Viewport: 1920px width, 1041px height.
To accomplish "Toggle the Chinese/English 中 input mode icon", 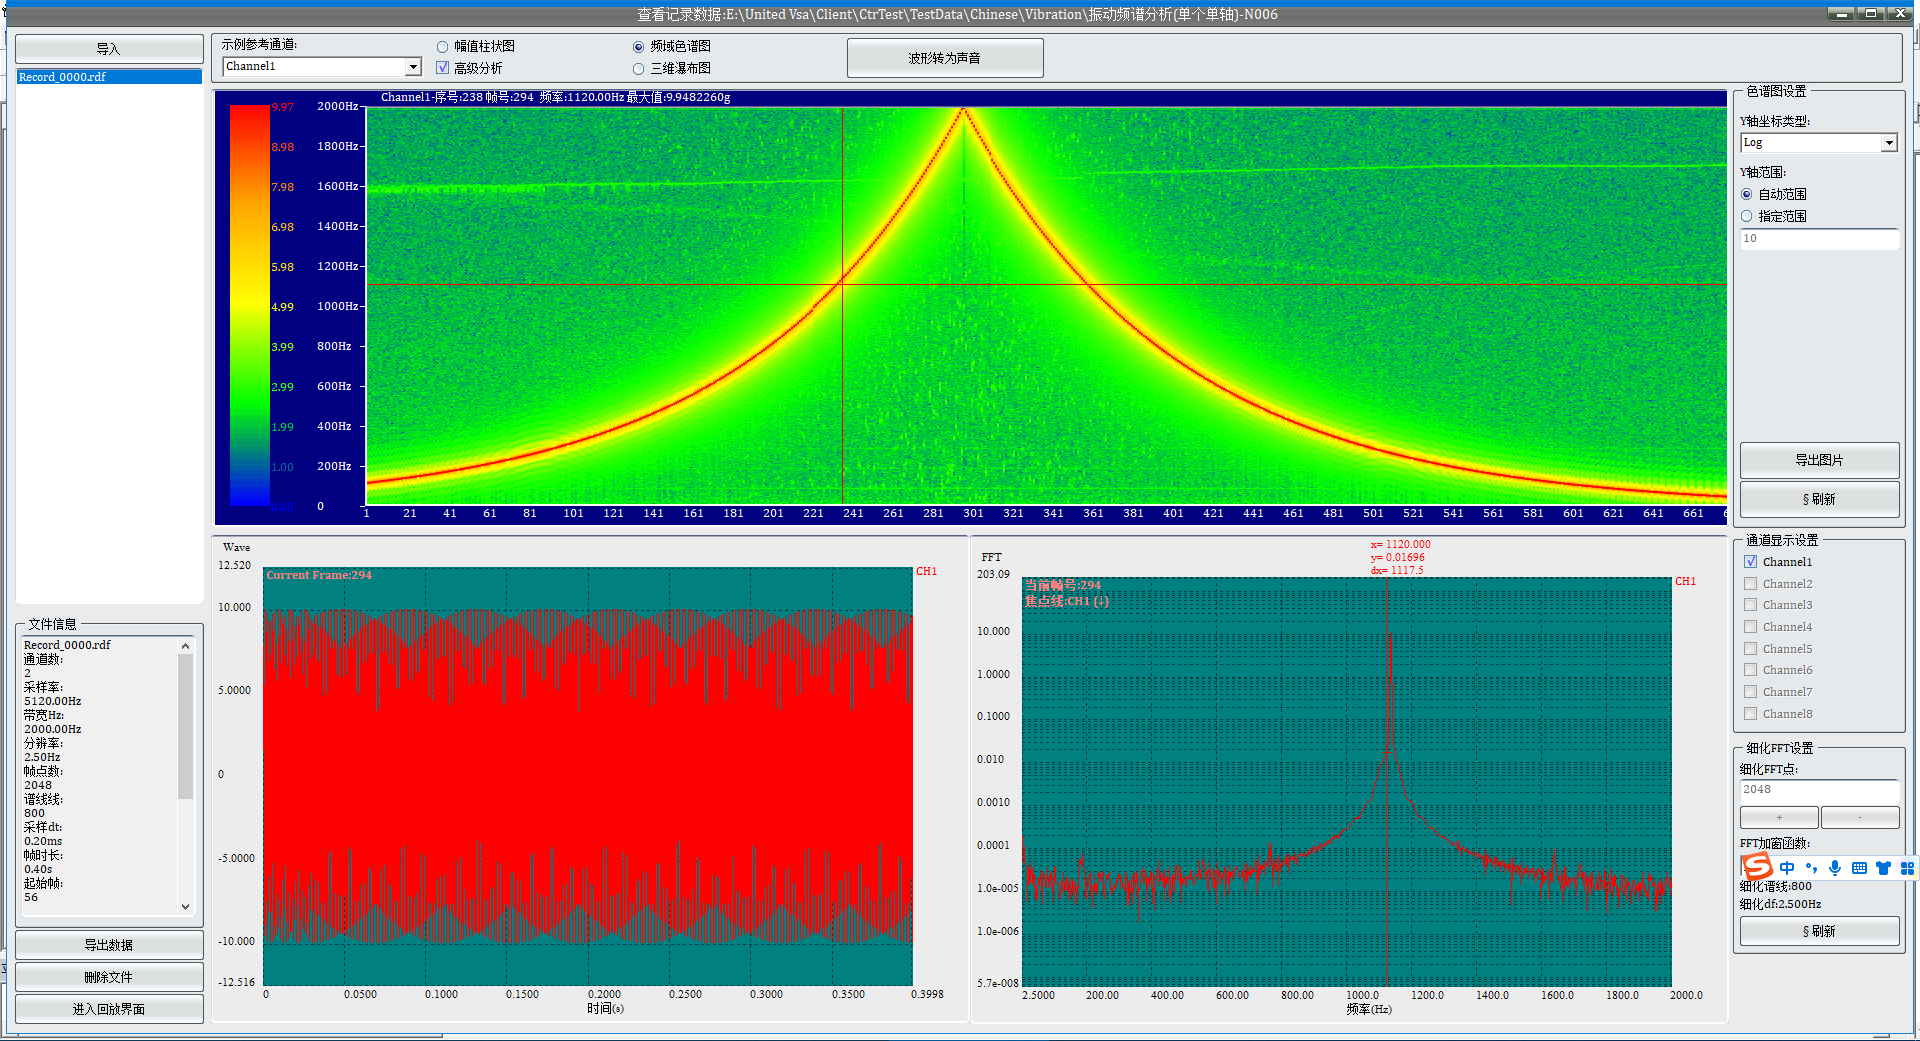I will (x=1787, y=868).
